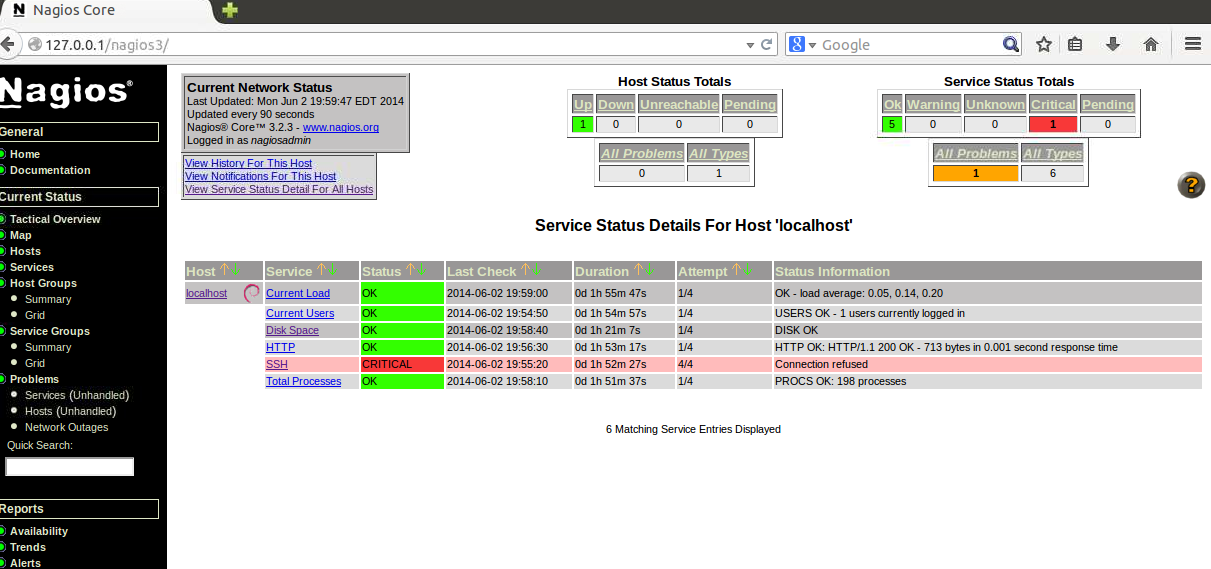Click the search magnifier icon

pyautogui.click(x=1011, y=44)
